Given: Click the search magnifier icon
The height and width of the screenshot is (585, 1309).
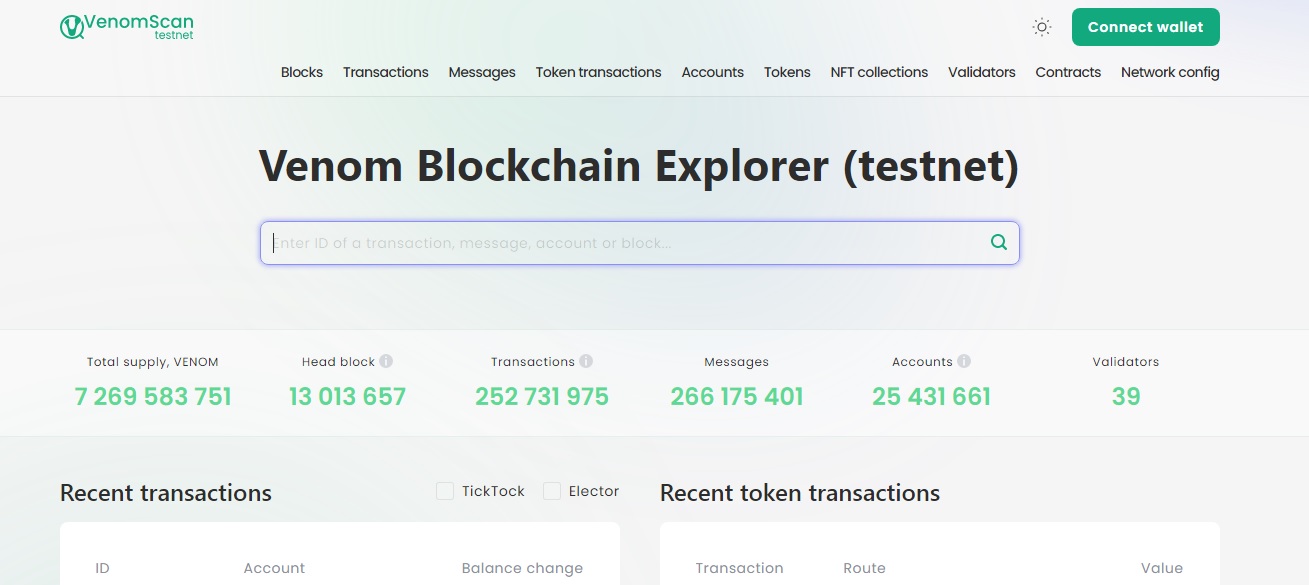Looking at the screenshot, I should click(998, 242).
